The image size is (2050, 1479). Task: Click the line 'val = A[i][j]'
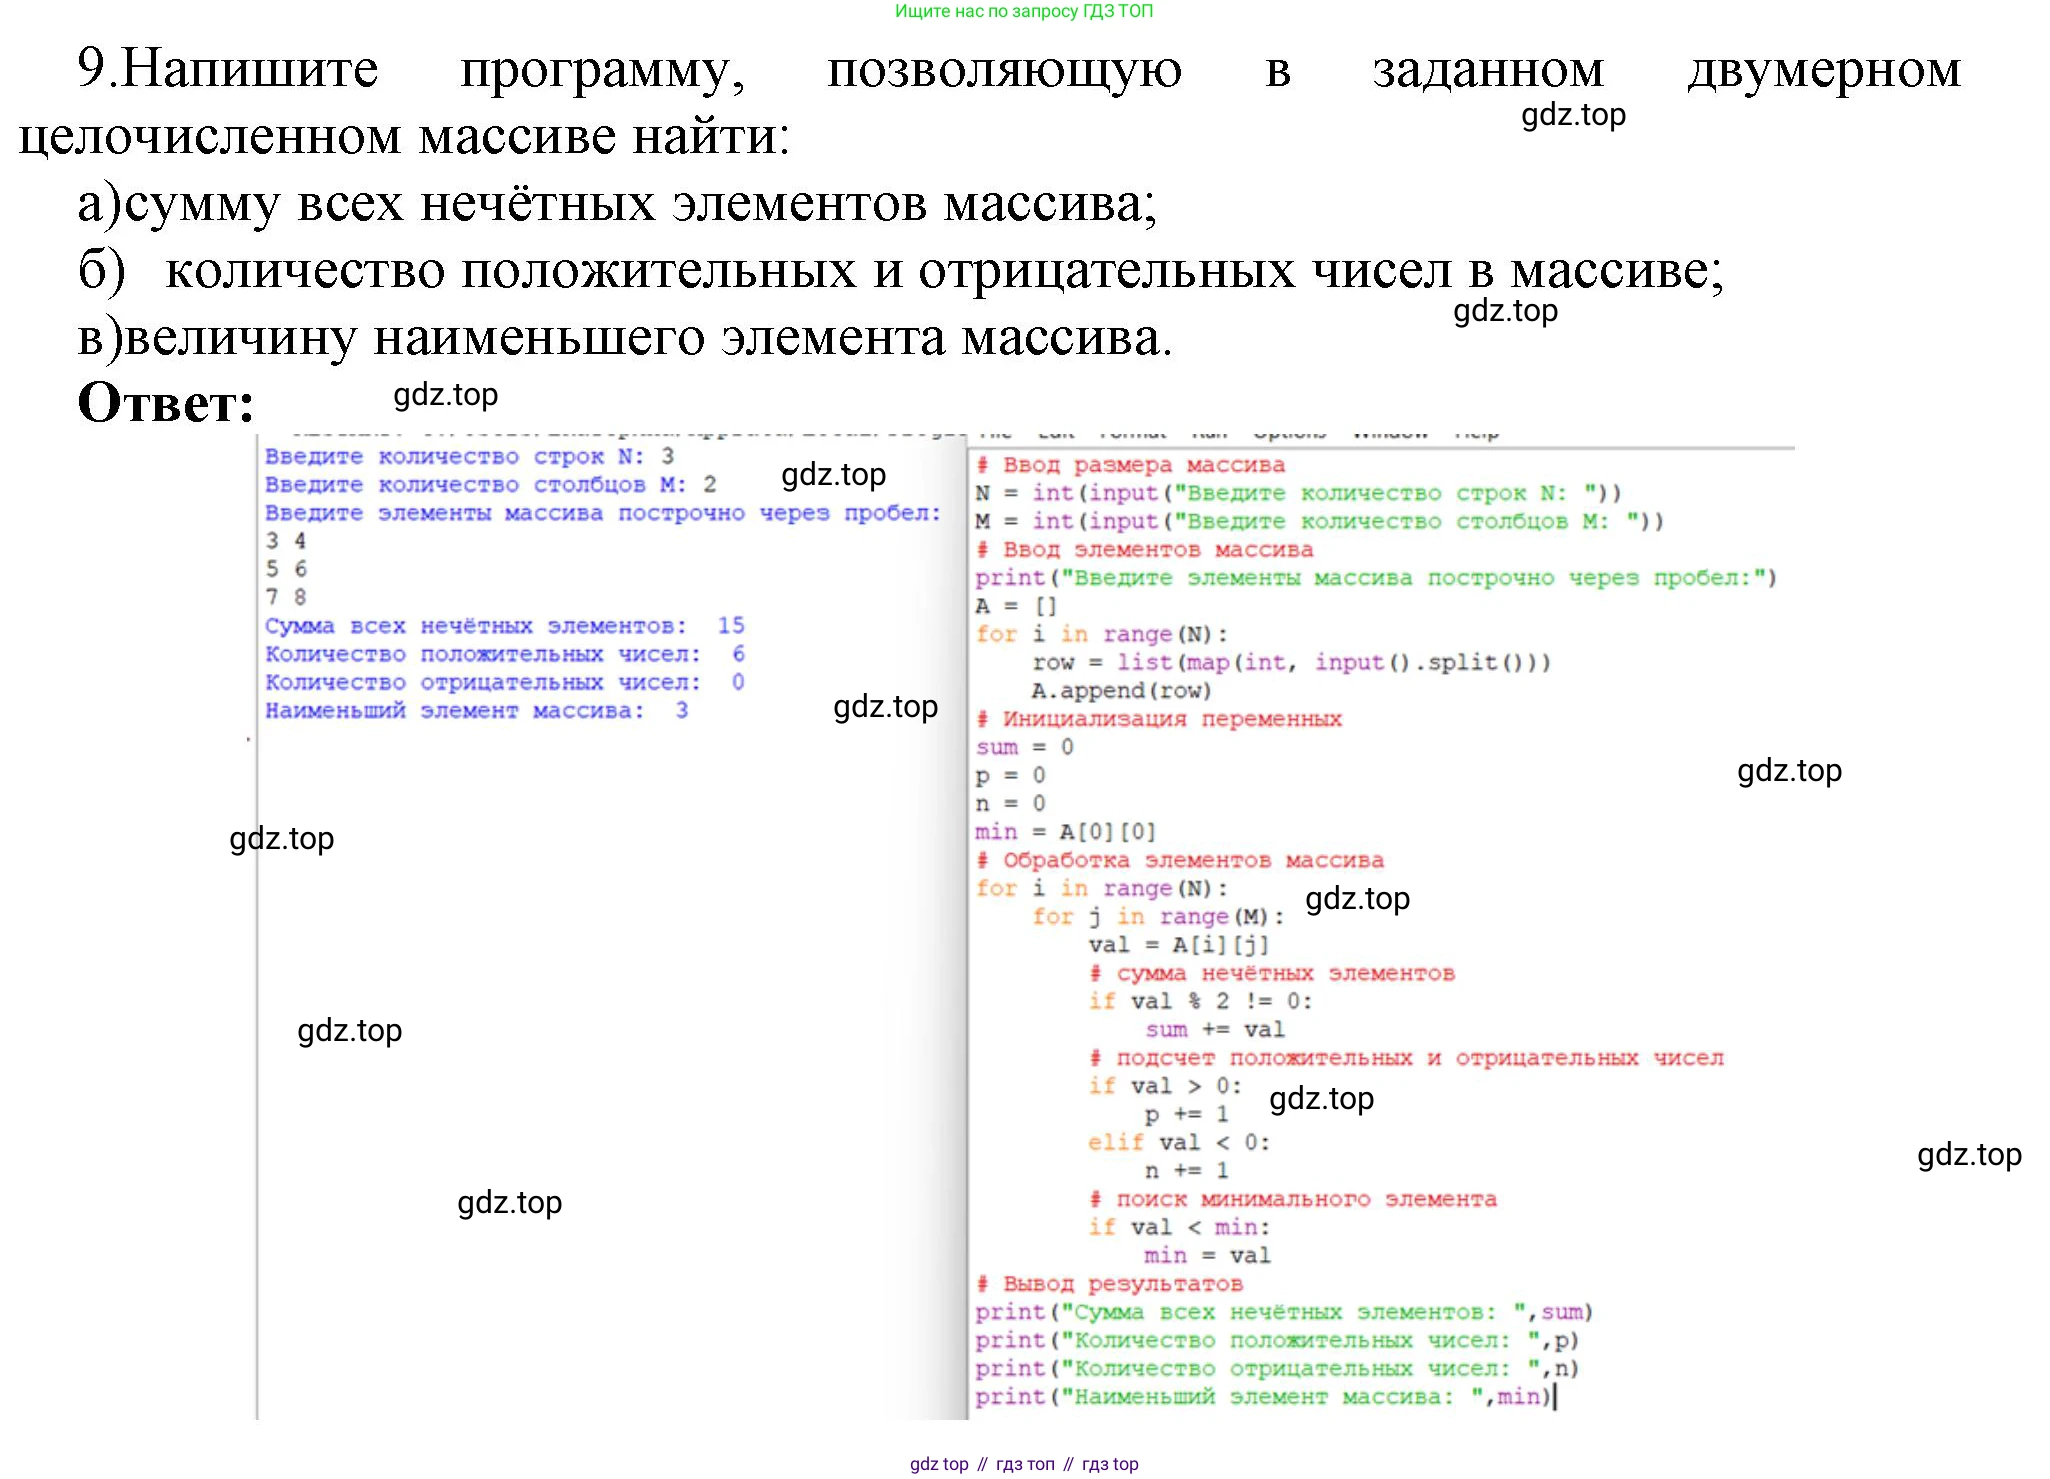pyautogui.click(x=1179, y=945)
